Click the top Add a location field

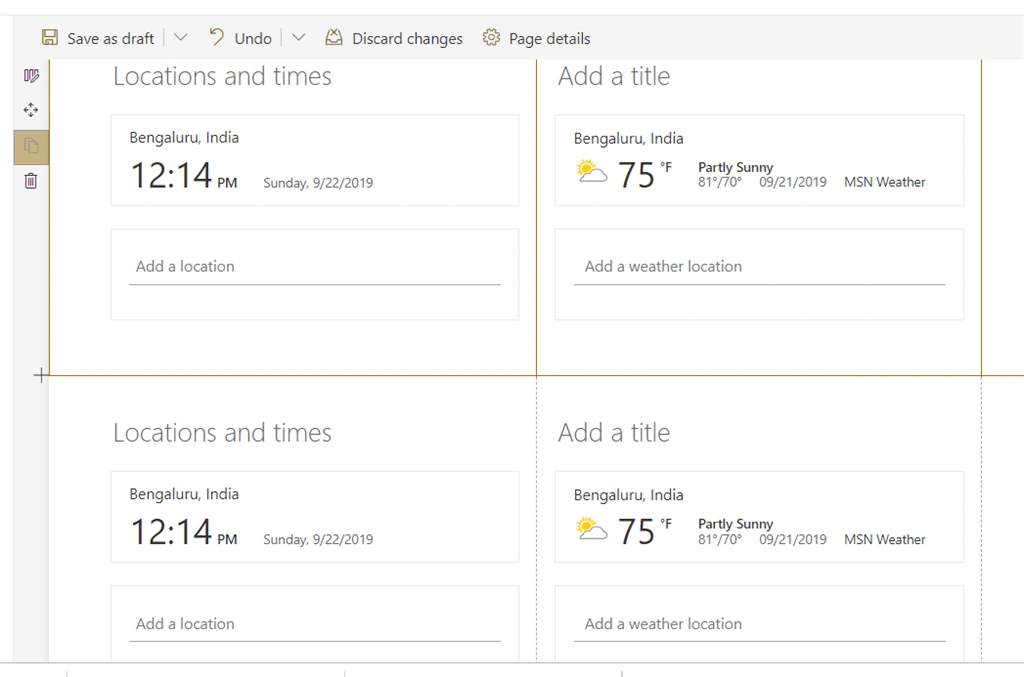coord(315,267)
